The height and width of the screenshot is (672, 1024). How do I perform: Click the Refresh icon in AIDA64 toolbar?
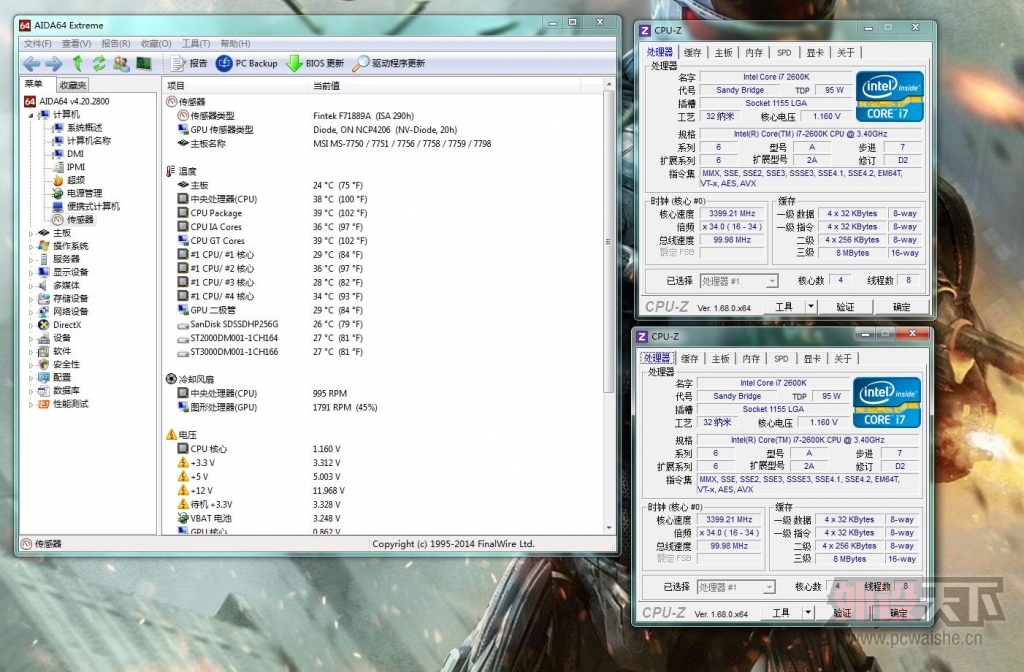tap(99, 63)
